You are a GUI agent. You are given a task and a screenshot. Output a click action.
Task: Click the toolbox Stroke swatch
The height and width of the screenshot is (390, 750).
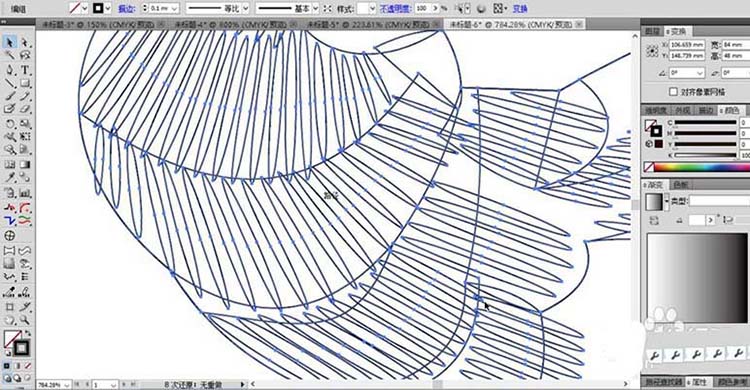[x=21, y=347]
